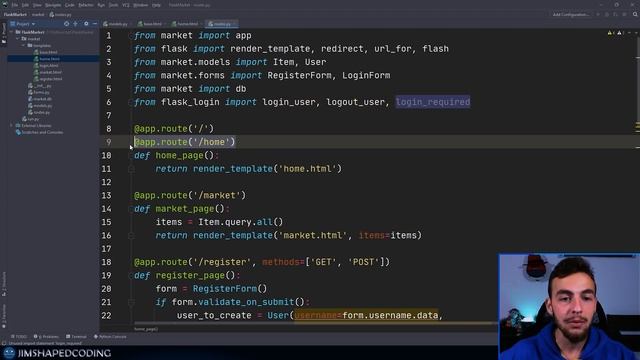The width and height of the screenshot is (640, 360).
Task: Fold the home_page function at line 10
Action: pos(131,156)
